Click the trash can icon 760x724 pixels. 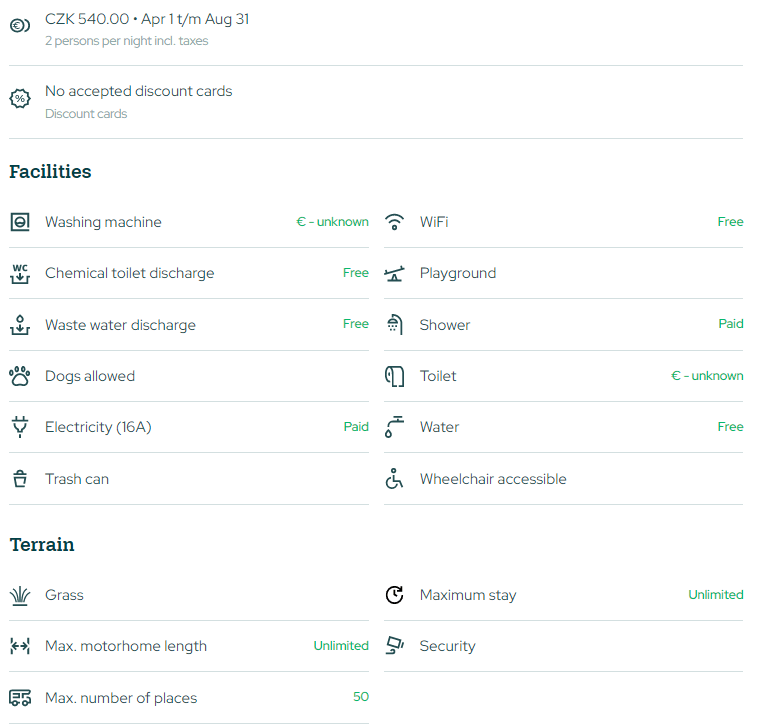(x=20, y=479)
